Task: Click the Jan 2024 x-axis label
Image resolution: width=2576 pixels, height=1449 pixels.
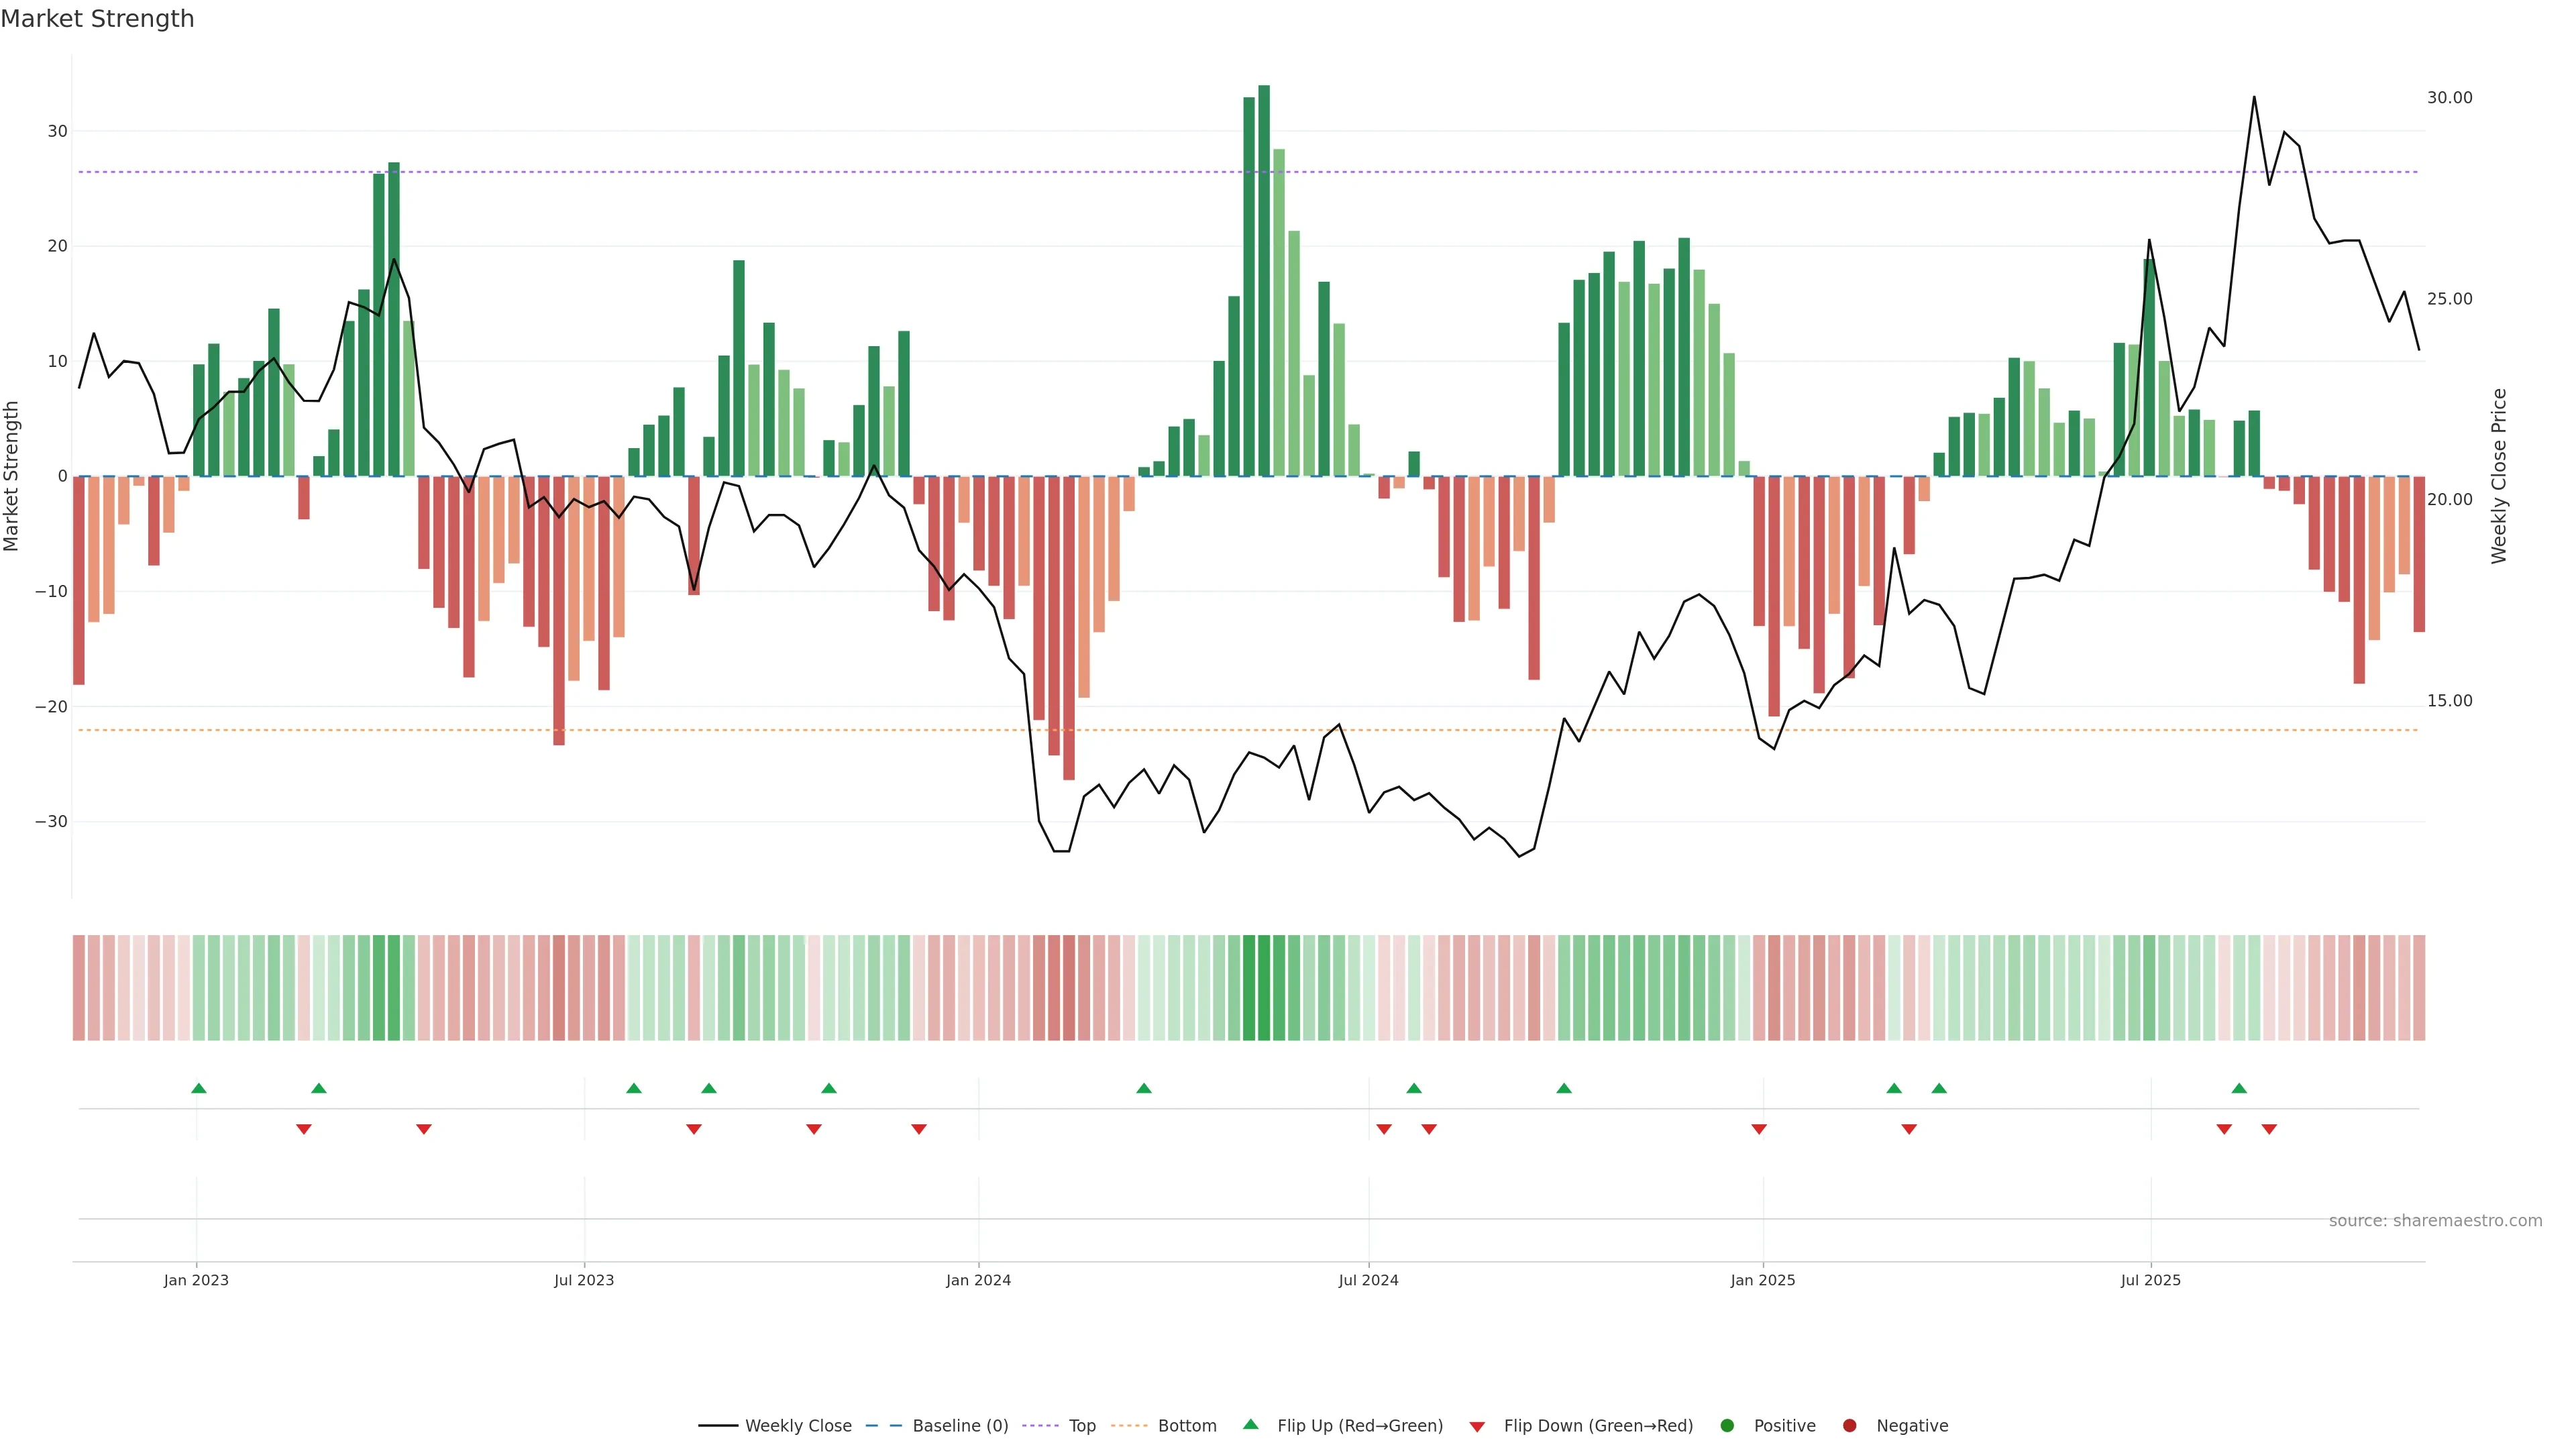Action: [978, 1280]
